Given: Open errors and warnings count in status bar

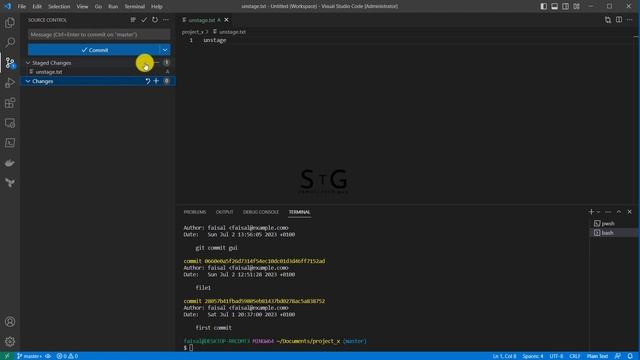Looking at the screenshot, I should coord(67,356).
